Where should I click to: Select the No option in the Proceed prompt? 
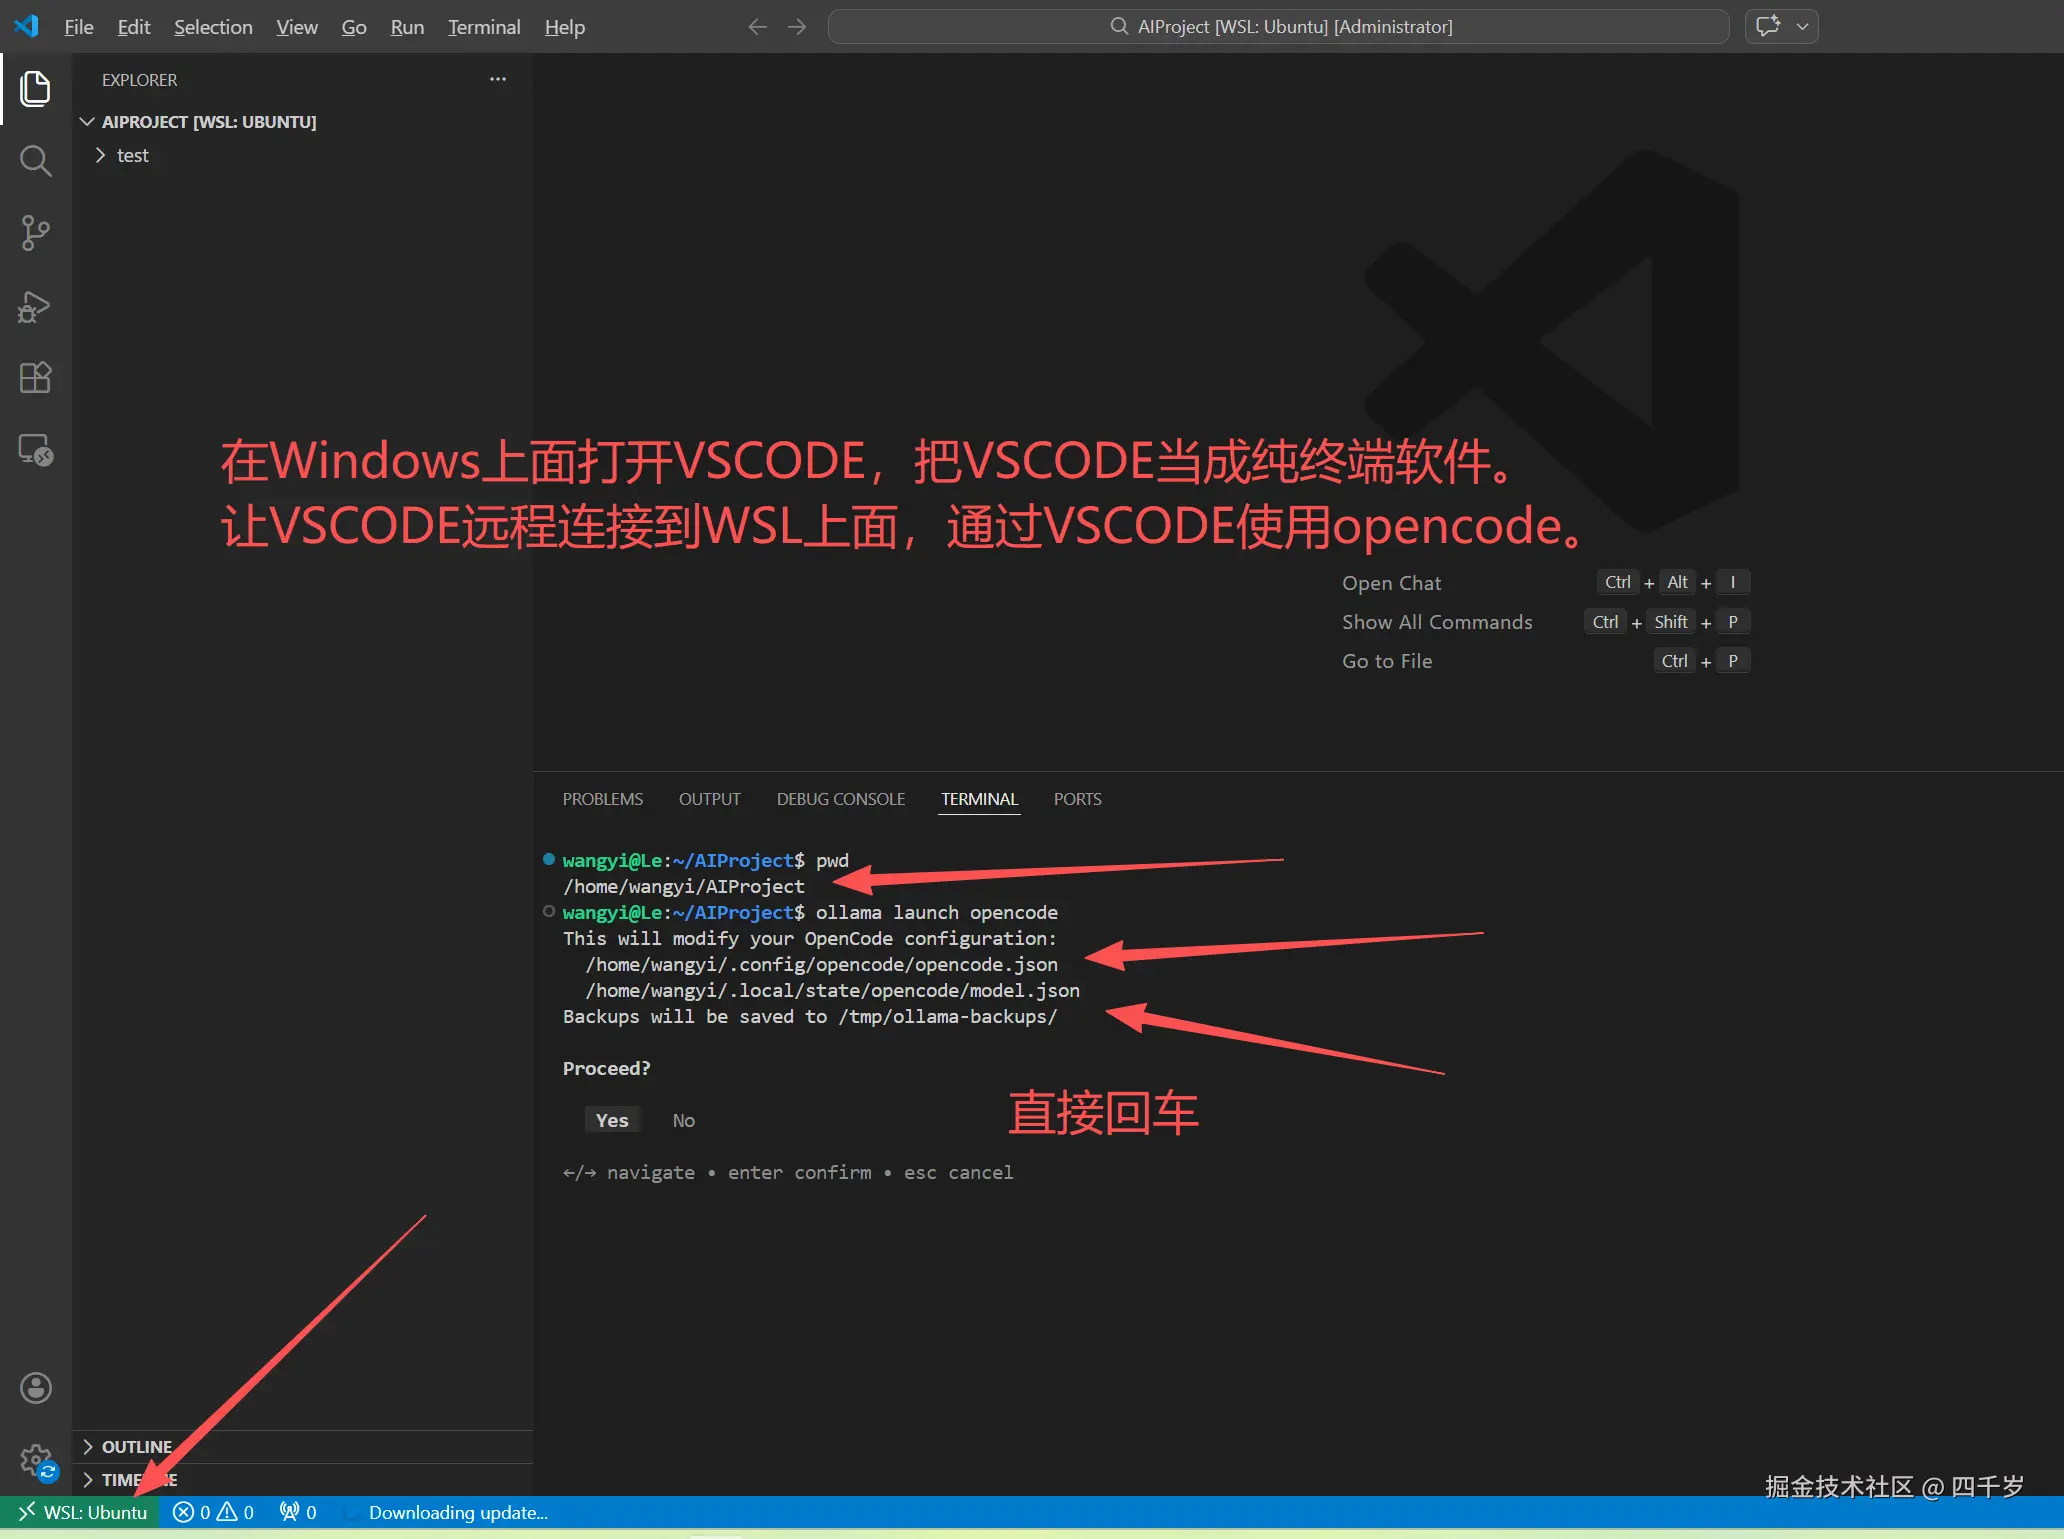pyautogui.click(x=683, y=1120)
